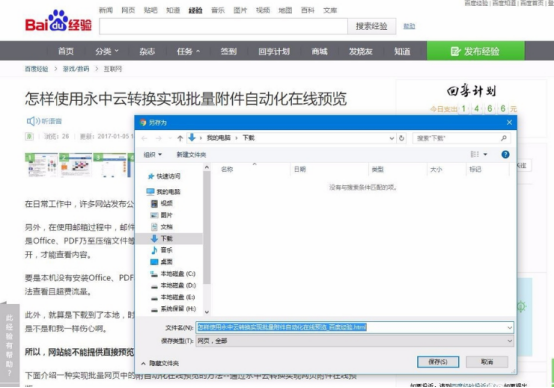
Task: Click the Baidu Jingyan search input field
Action: point(223,27)
